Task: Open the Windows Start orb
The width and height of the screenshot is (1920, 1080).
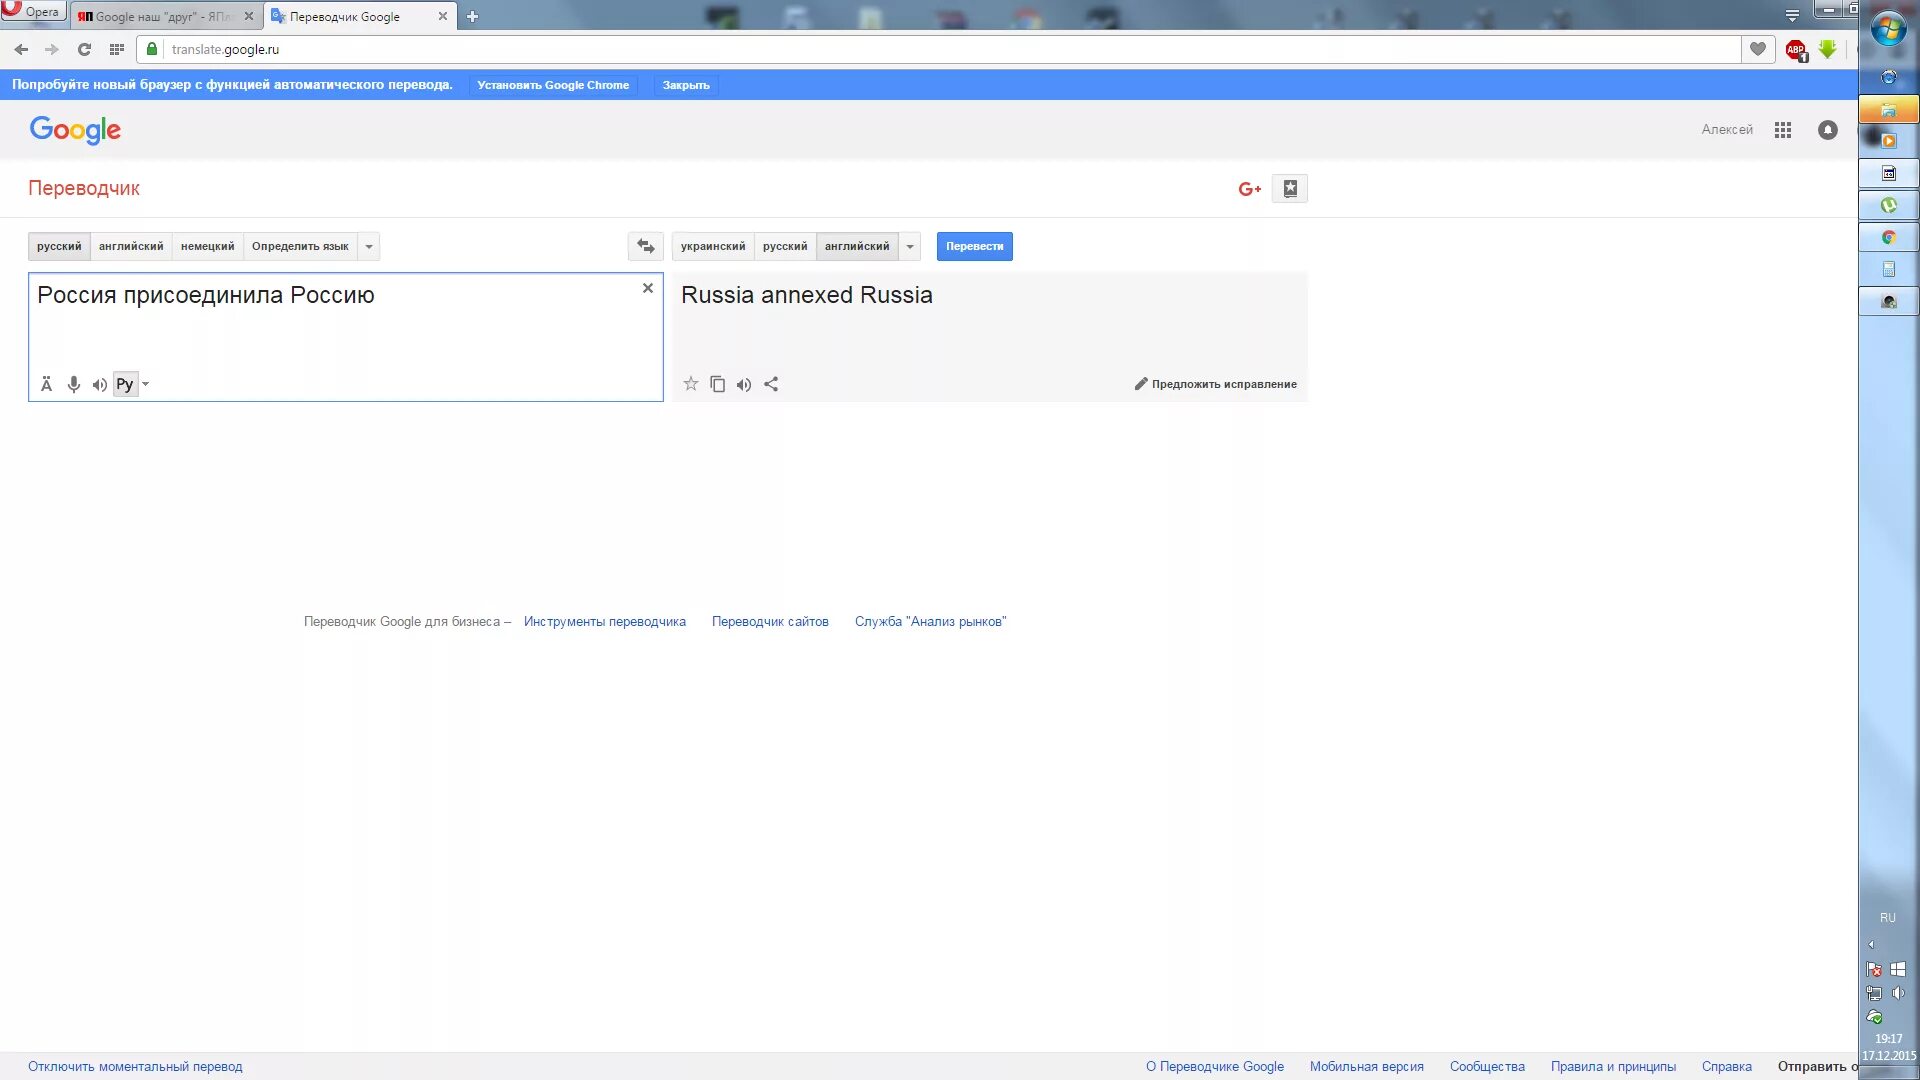Action: tap(1889, 30)
